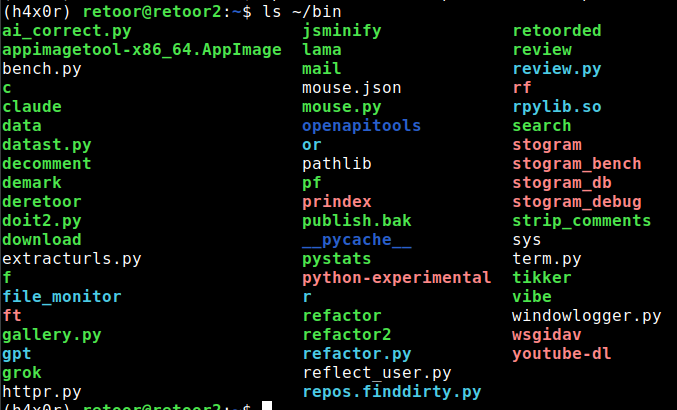Screen dimensions: 677x410
Task: Select the stogram_bench filename
Action: click(577, 164)
